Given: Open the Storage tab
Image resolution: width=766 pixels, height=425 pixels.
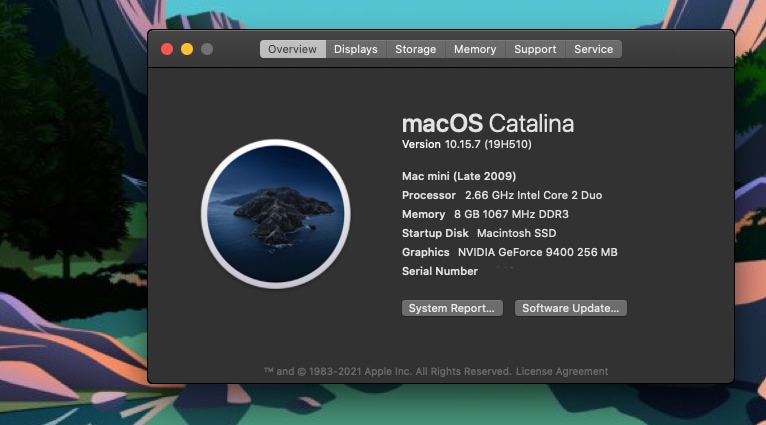Looking at the screenshot, I should click(x=416, y=49).
